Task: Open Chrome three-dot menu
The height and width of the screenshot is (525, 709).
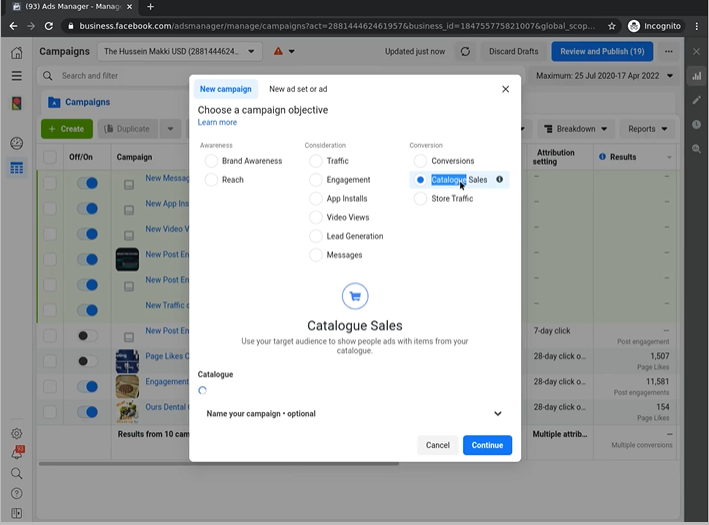Action: (x=697, y=26)
